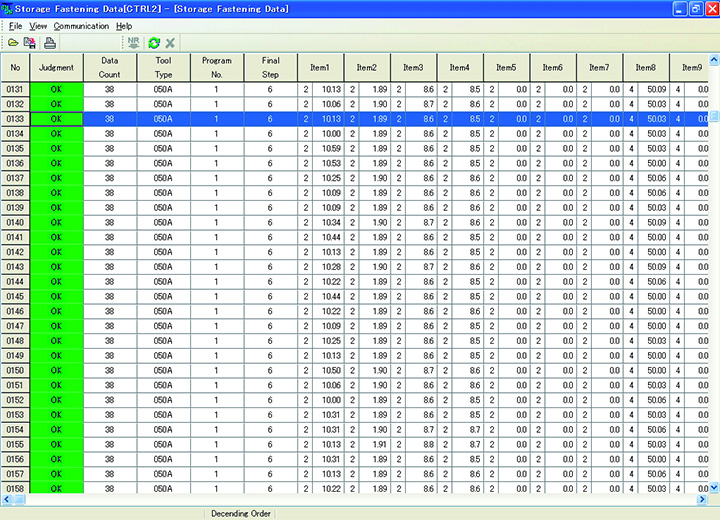Click the app icon in the title bar
This screenshot has width=720, height=520.
pos(8,9)
